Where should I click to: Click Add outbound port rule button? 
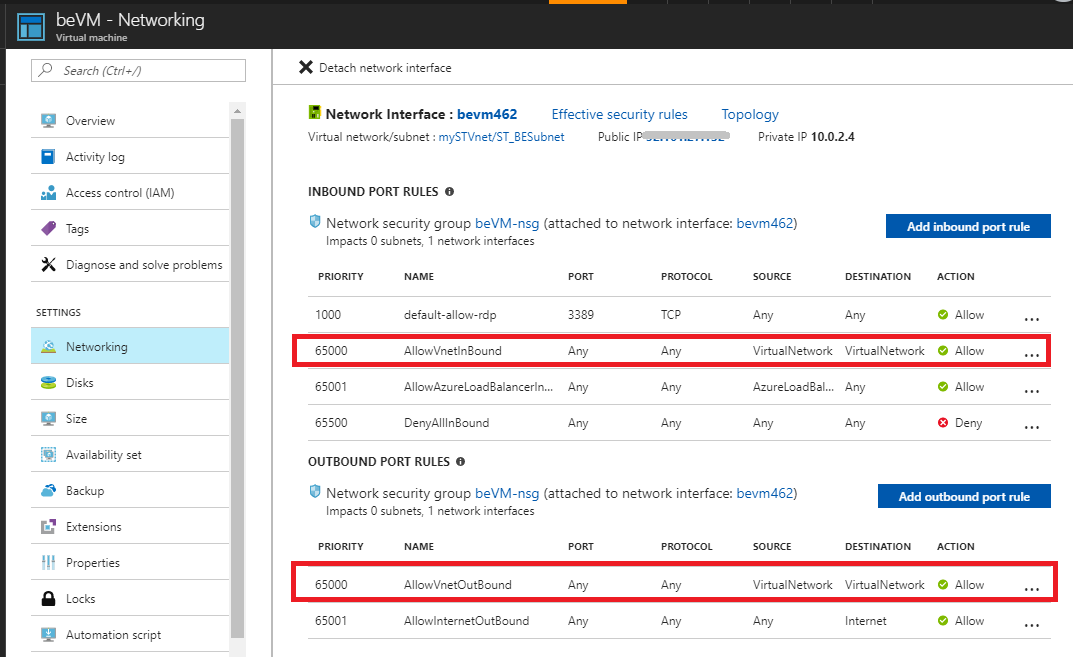[x=964, y=497]
